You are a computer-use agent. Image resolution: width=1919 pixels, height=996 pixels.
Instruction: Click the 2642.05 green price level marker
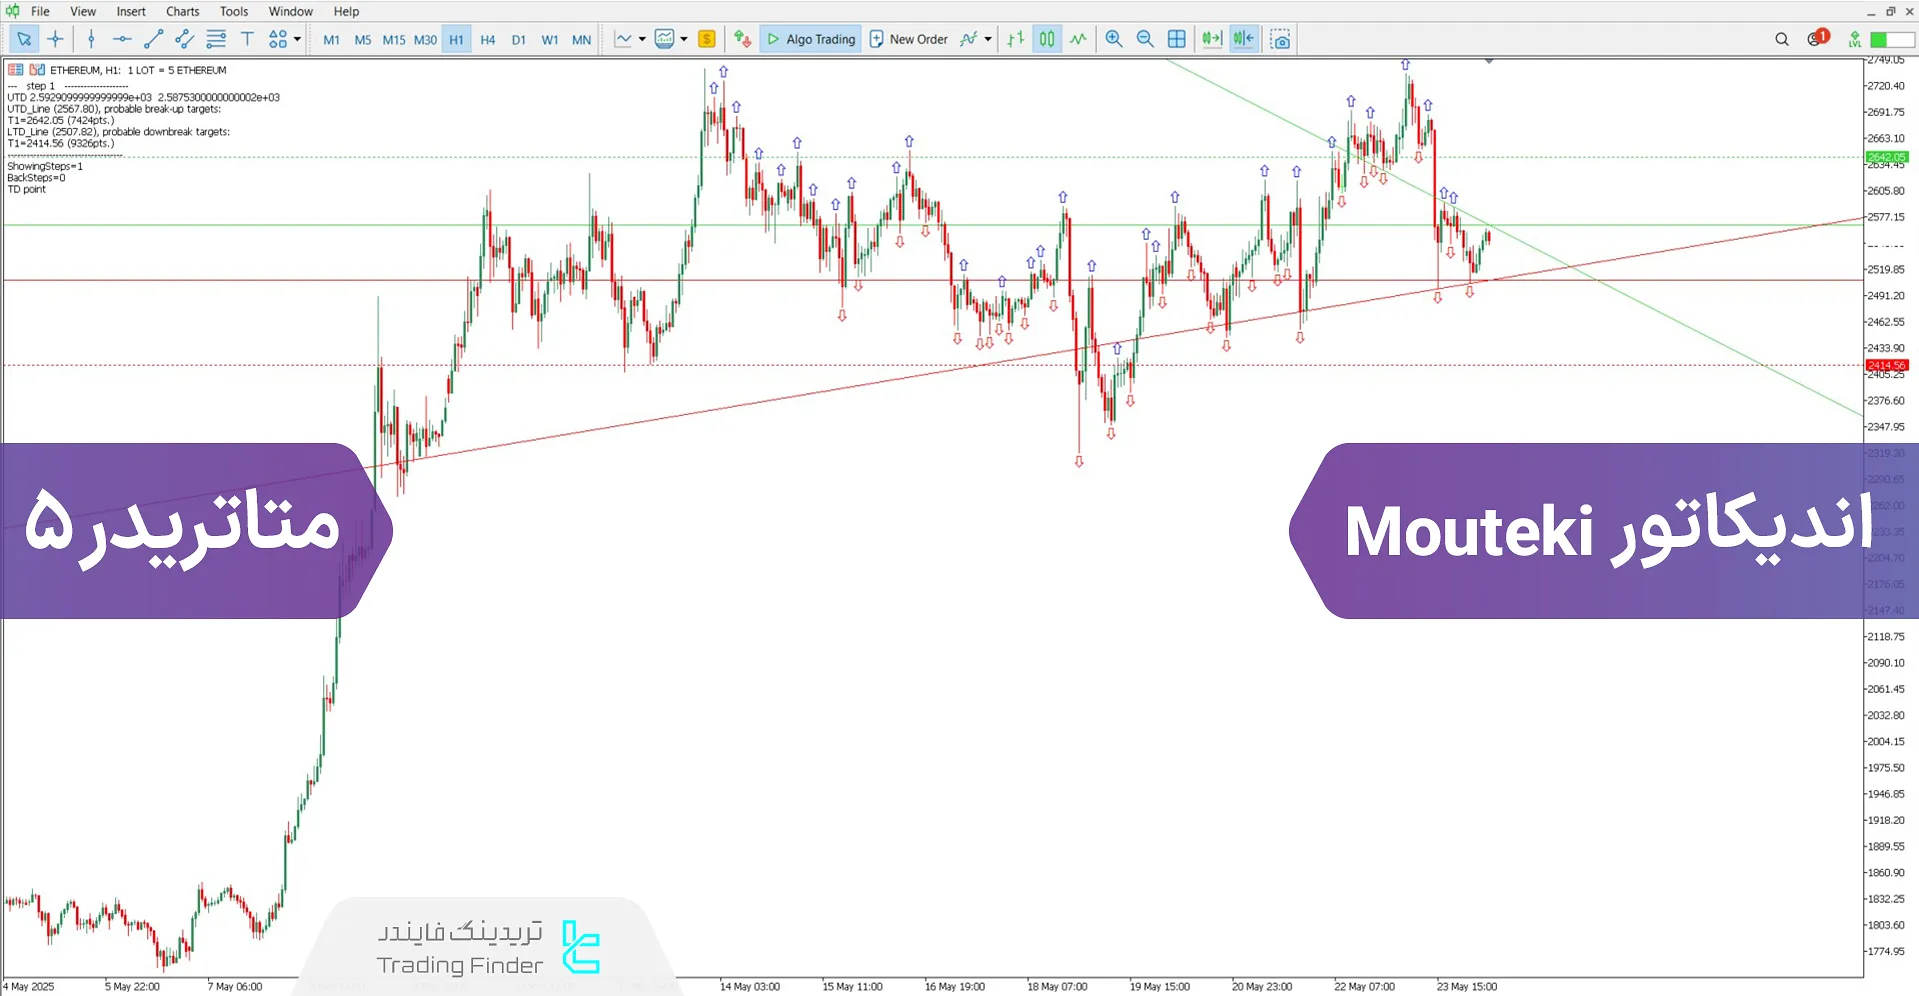(x=1886, y=157)
